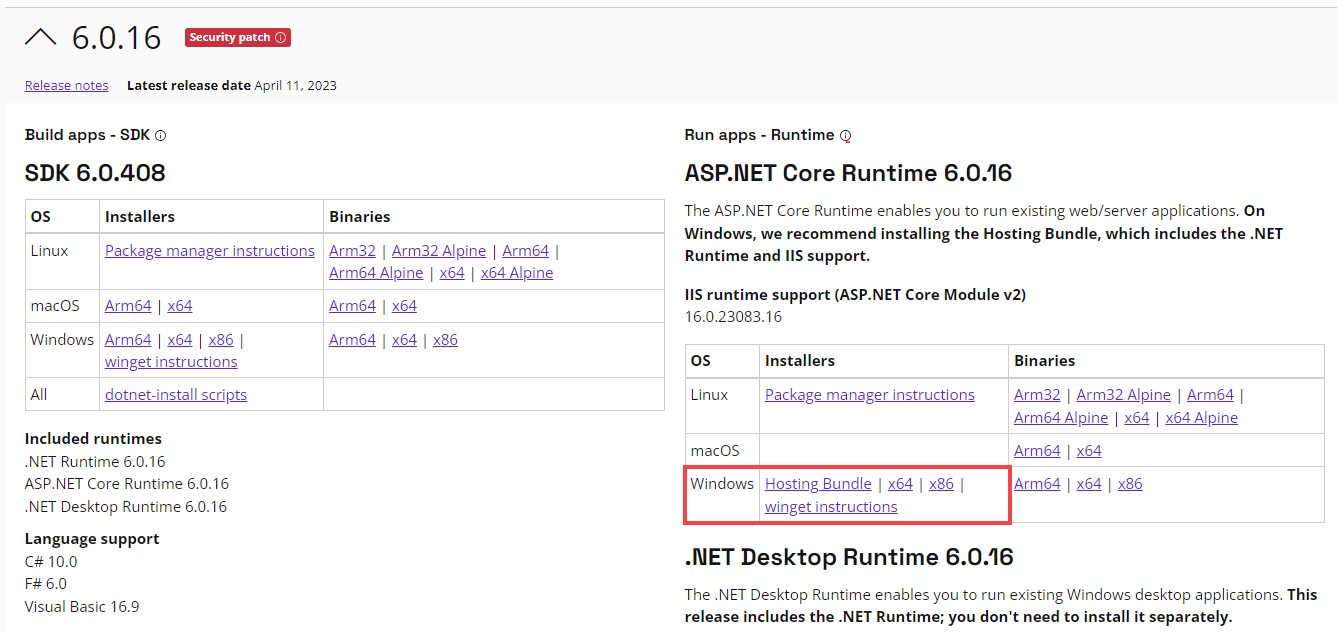Download ASP.NET Runtime Linux x64 binary

1137,418
